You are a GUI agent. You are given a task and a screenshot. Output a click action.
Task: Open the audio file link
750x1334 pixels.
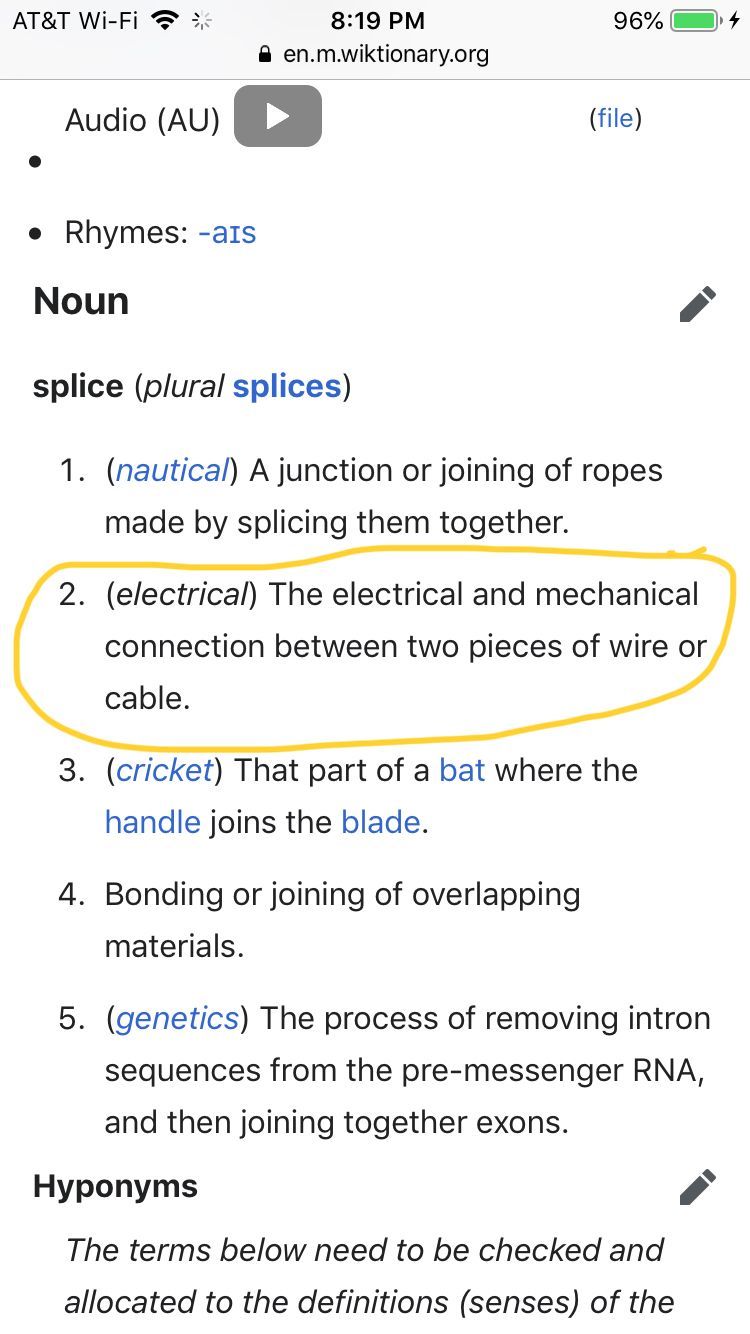pyautogui.click(x=615, y=119)
